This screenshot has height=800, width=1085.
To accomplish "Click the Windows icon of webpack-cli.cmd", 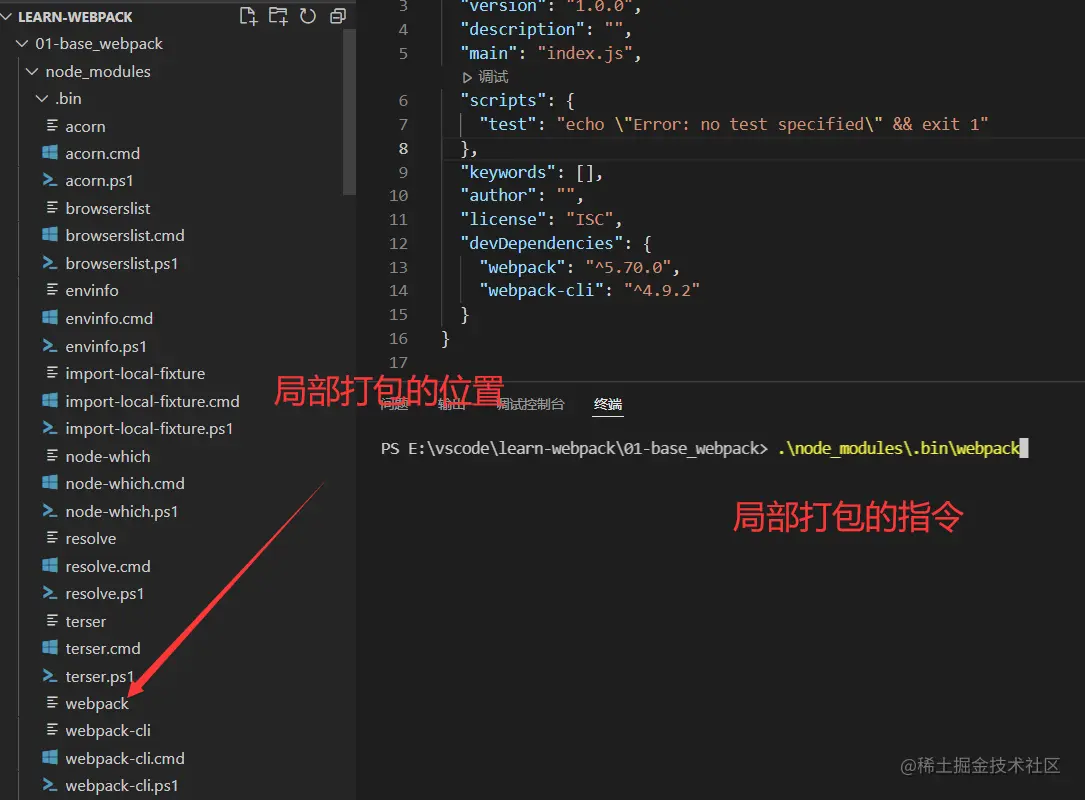I will coord(50,758).
